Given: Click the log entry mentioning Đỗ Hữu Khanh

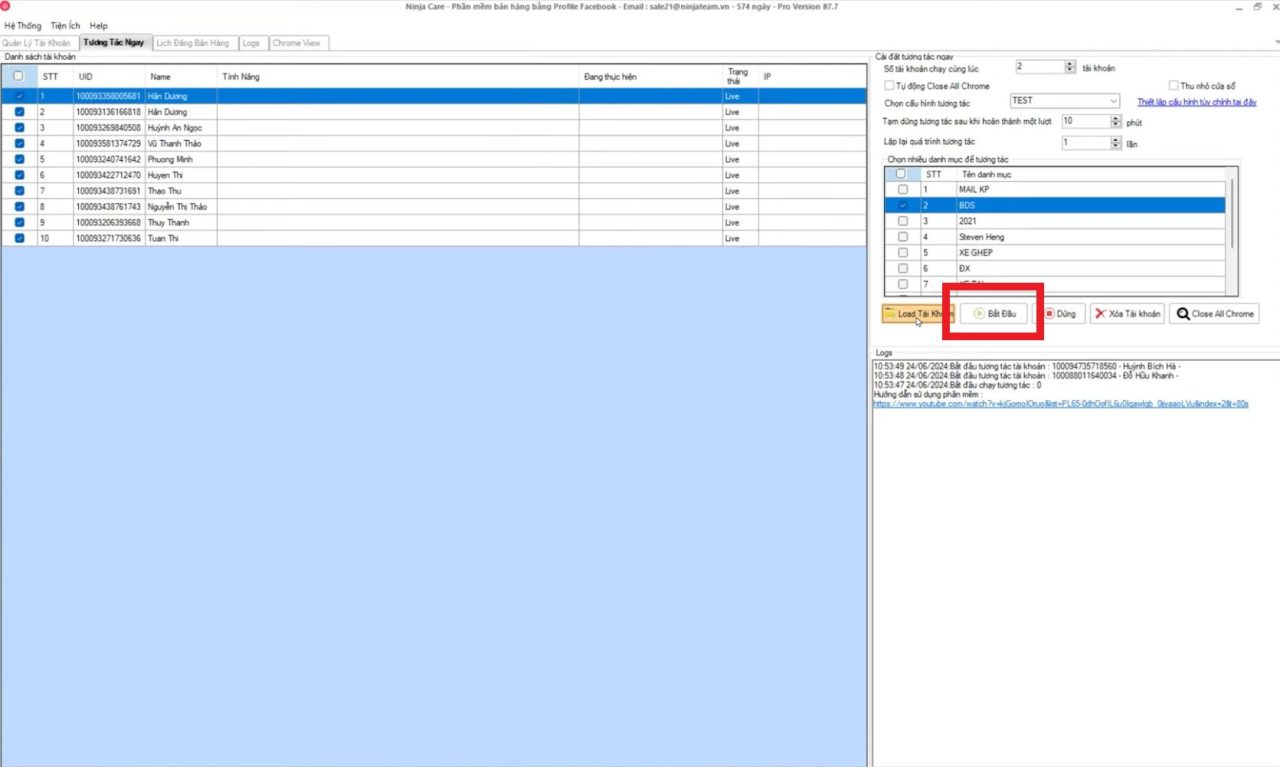Looking at the screenshot, I should point(1026,376).
